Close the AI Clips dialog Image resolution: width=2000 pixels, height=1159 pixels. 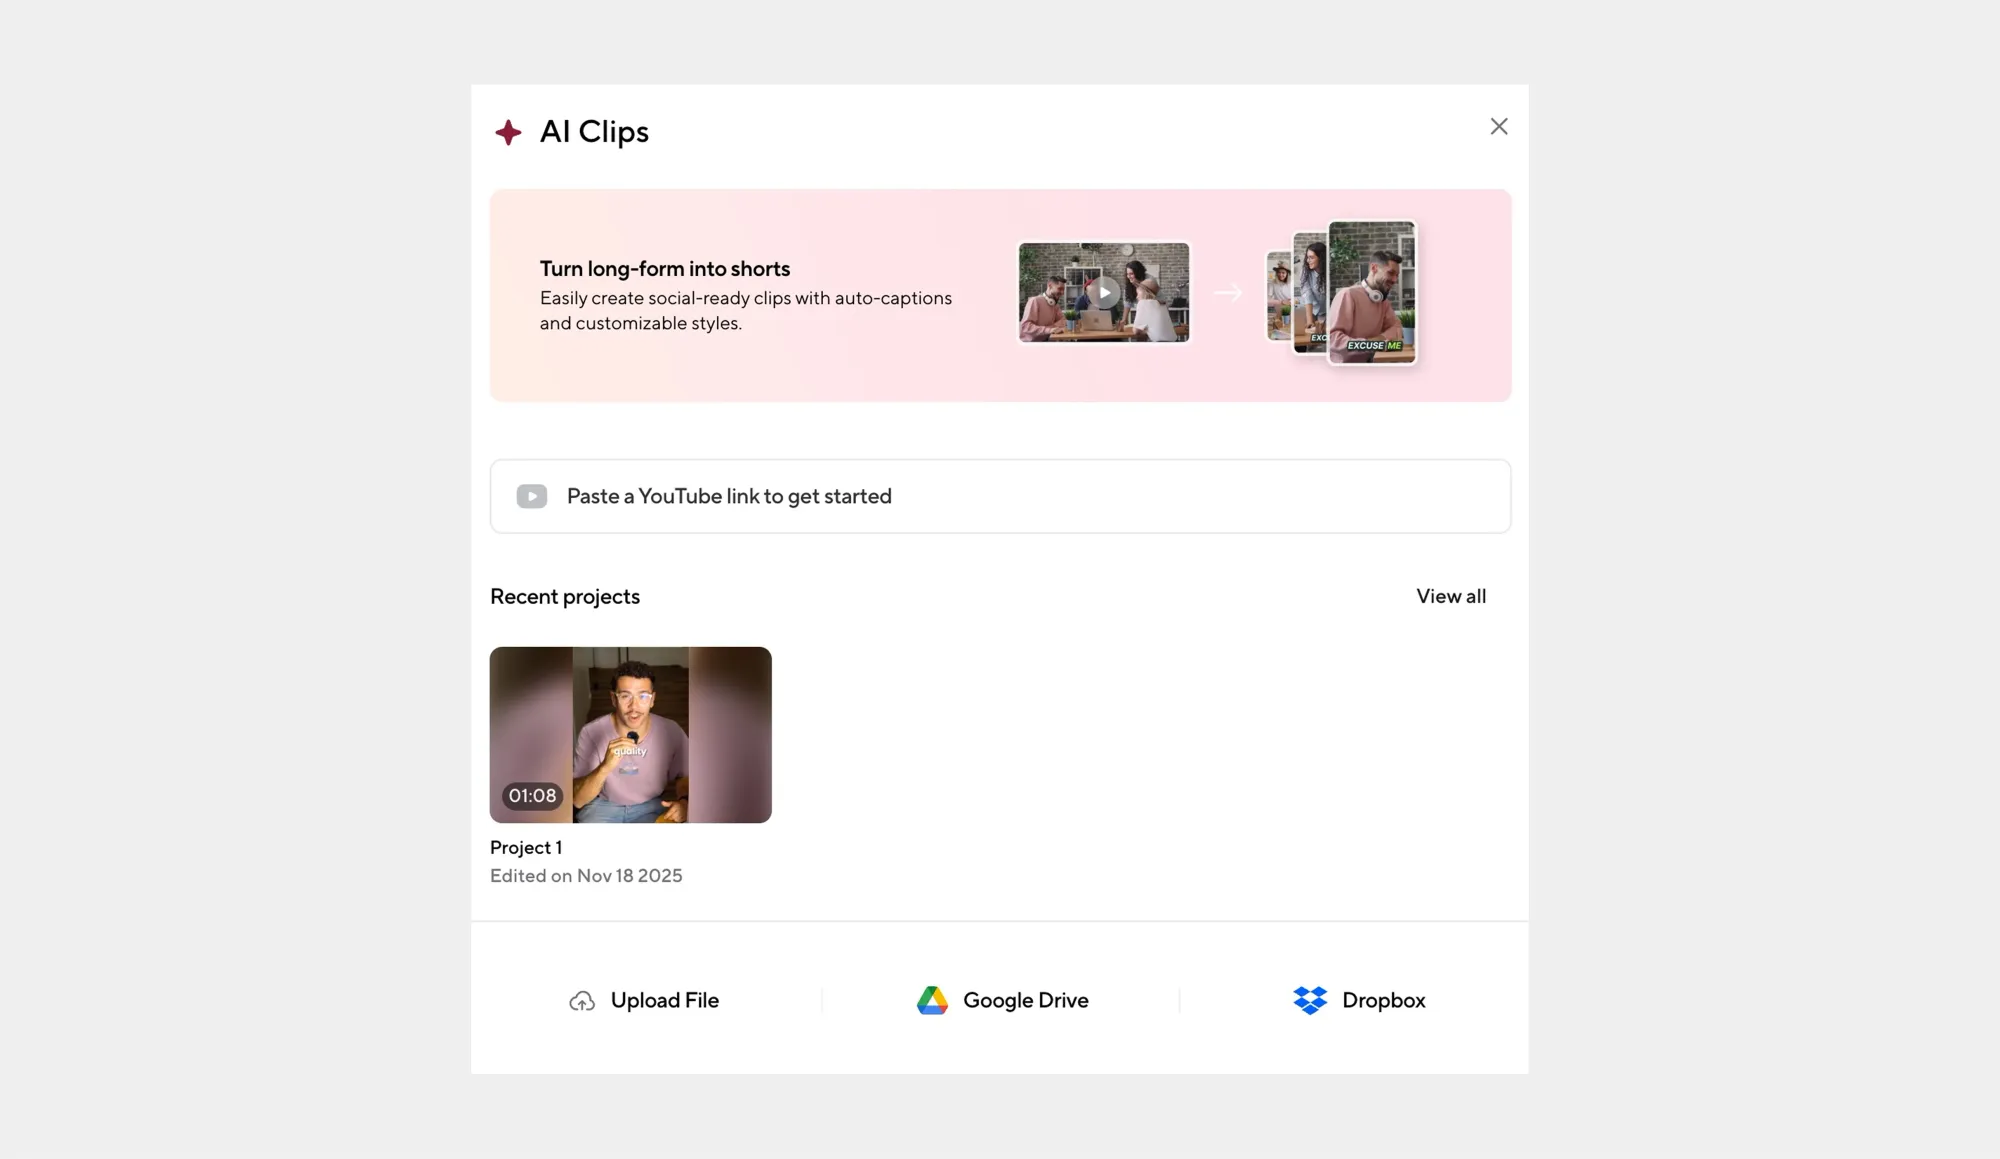point(1498,126)
